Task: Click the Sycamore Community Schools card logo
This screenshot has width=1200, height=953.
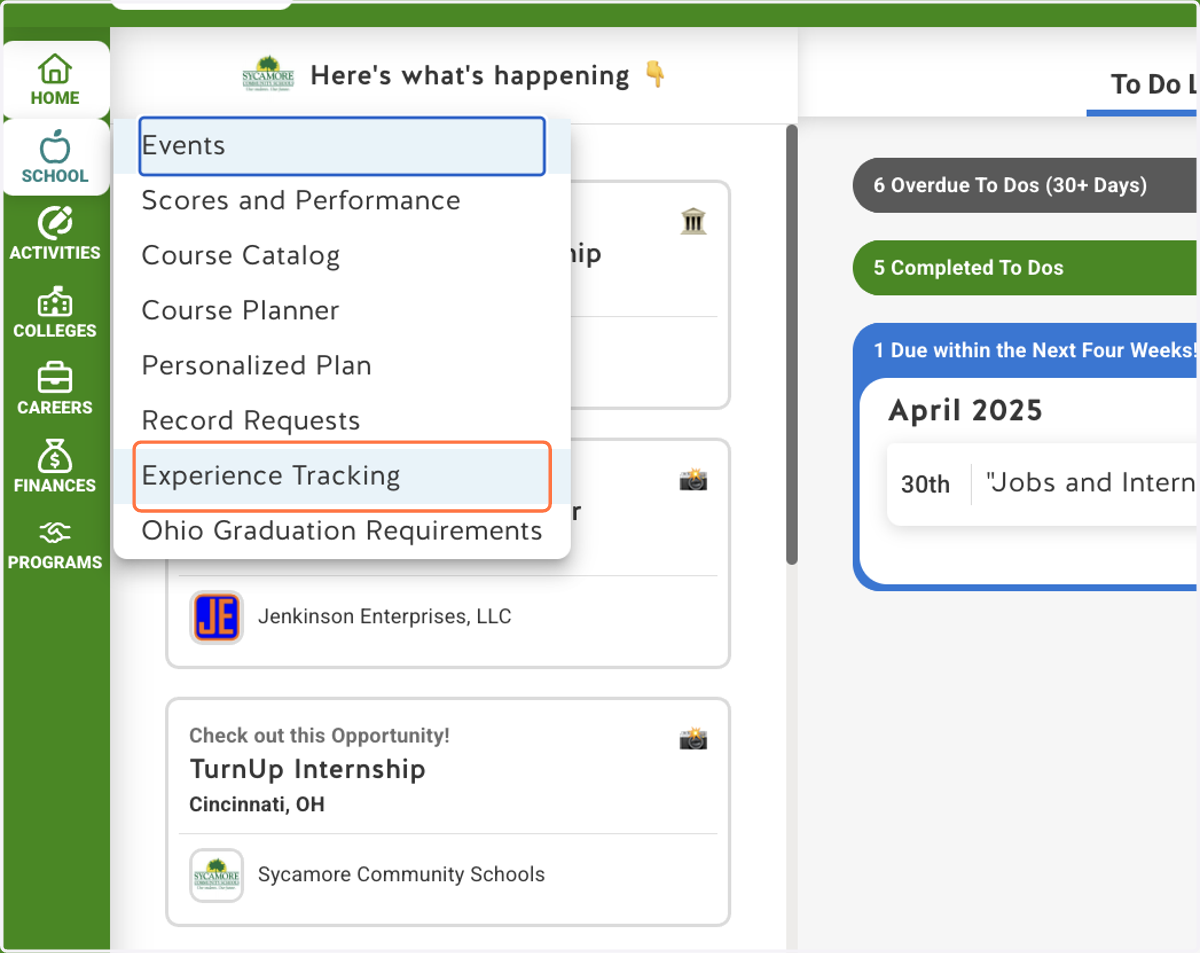Action: (217, 875)
